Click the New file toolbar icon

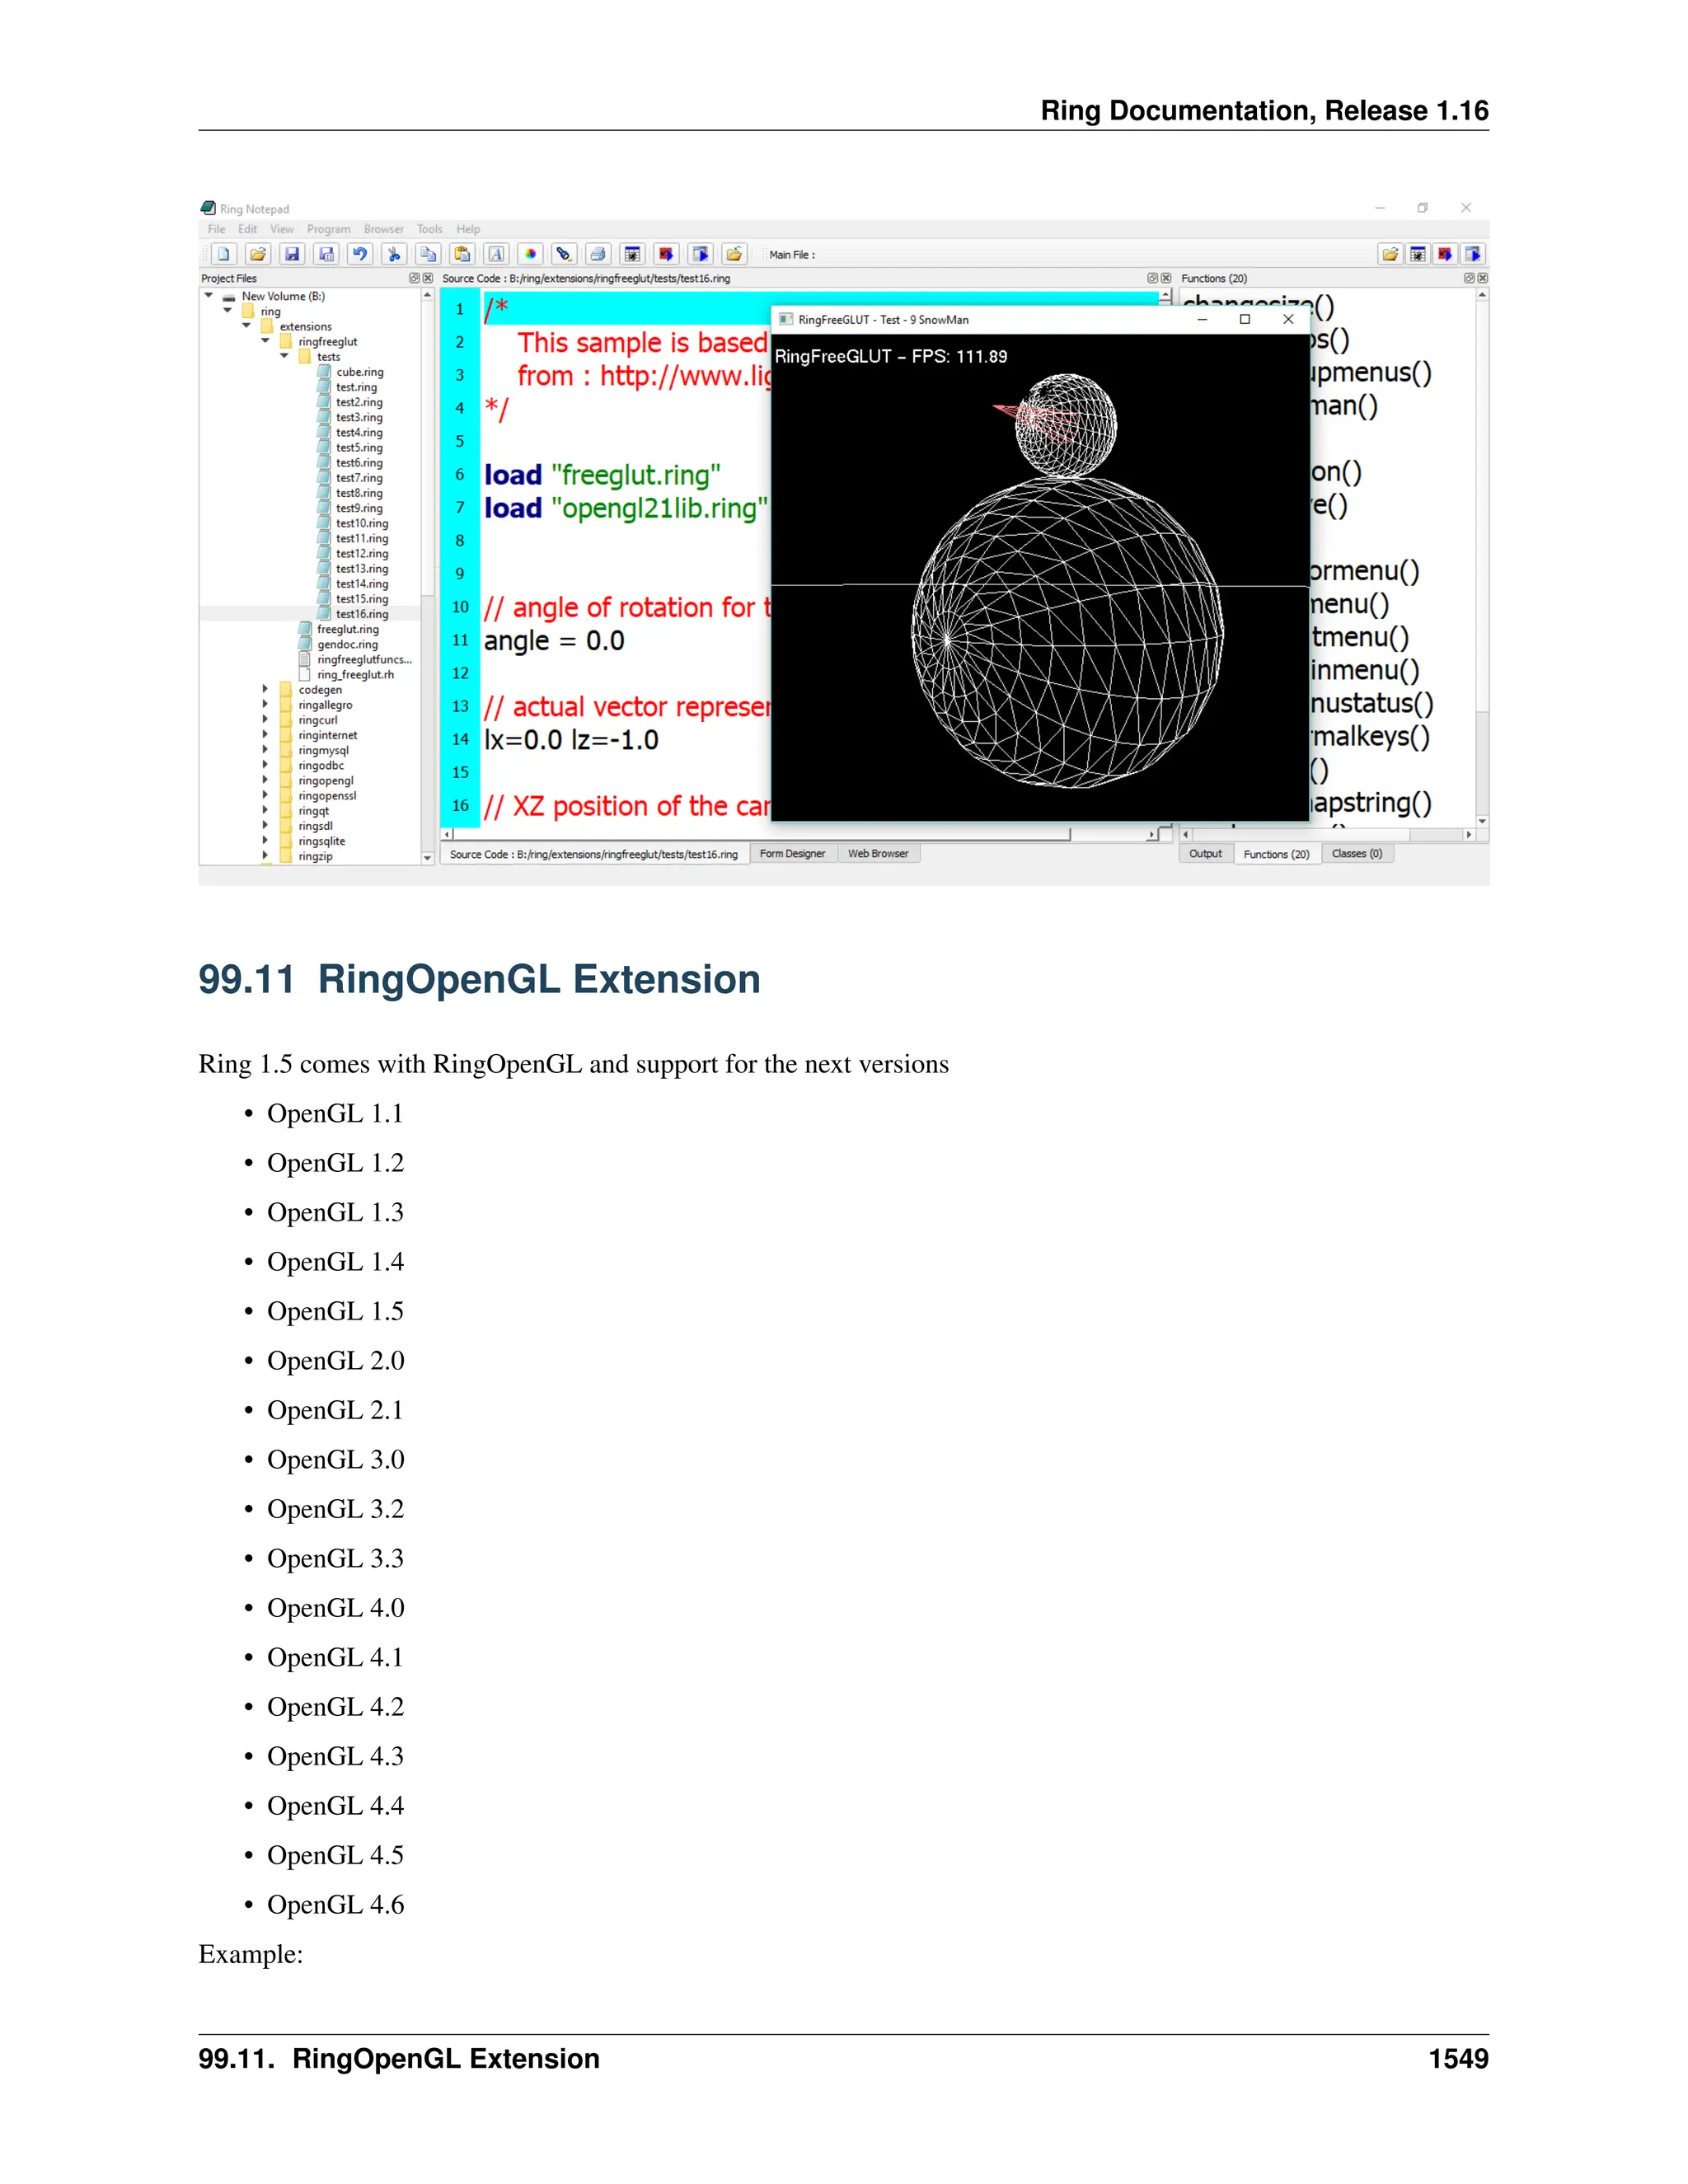point(224,254)
